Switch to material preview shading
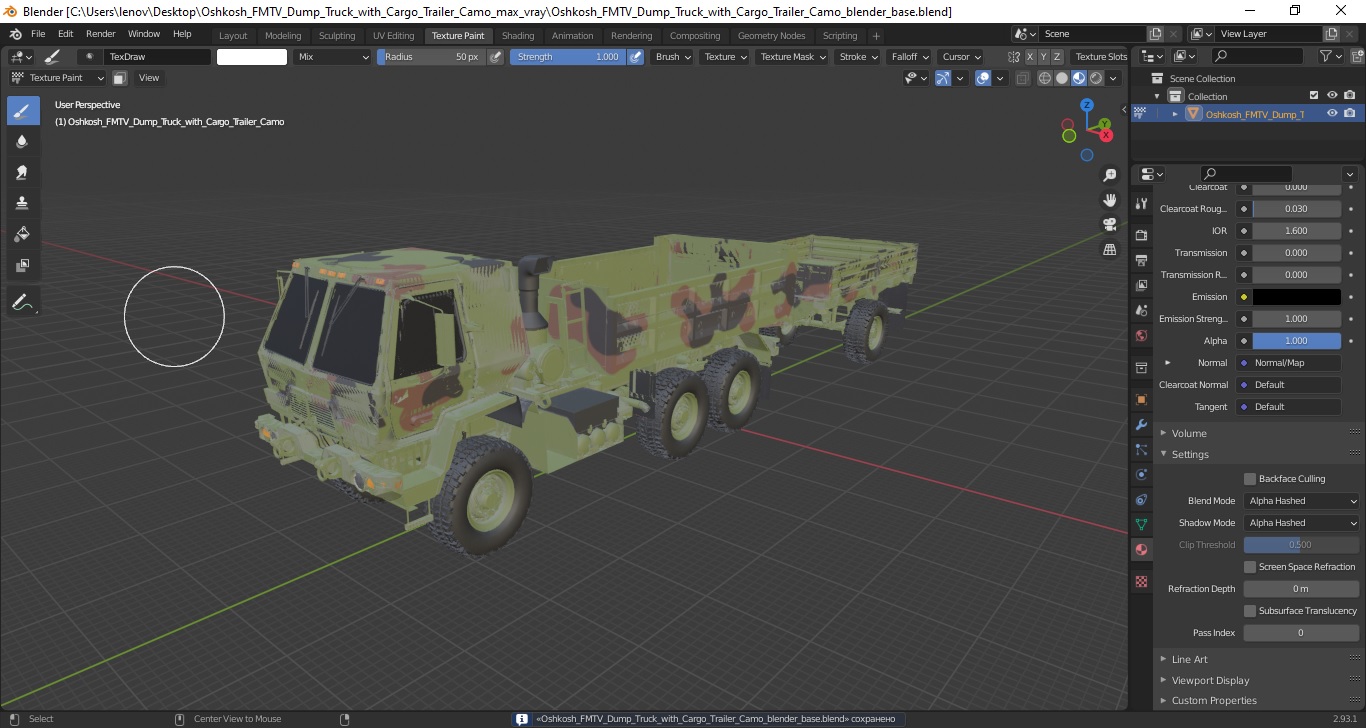The image size is (1366, 728). [x=1079, y=78]
